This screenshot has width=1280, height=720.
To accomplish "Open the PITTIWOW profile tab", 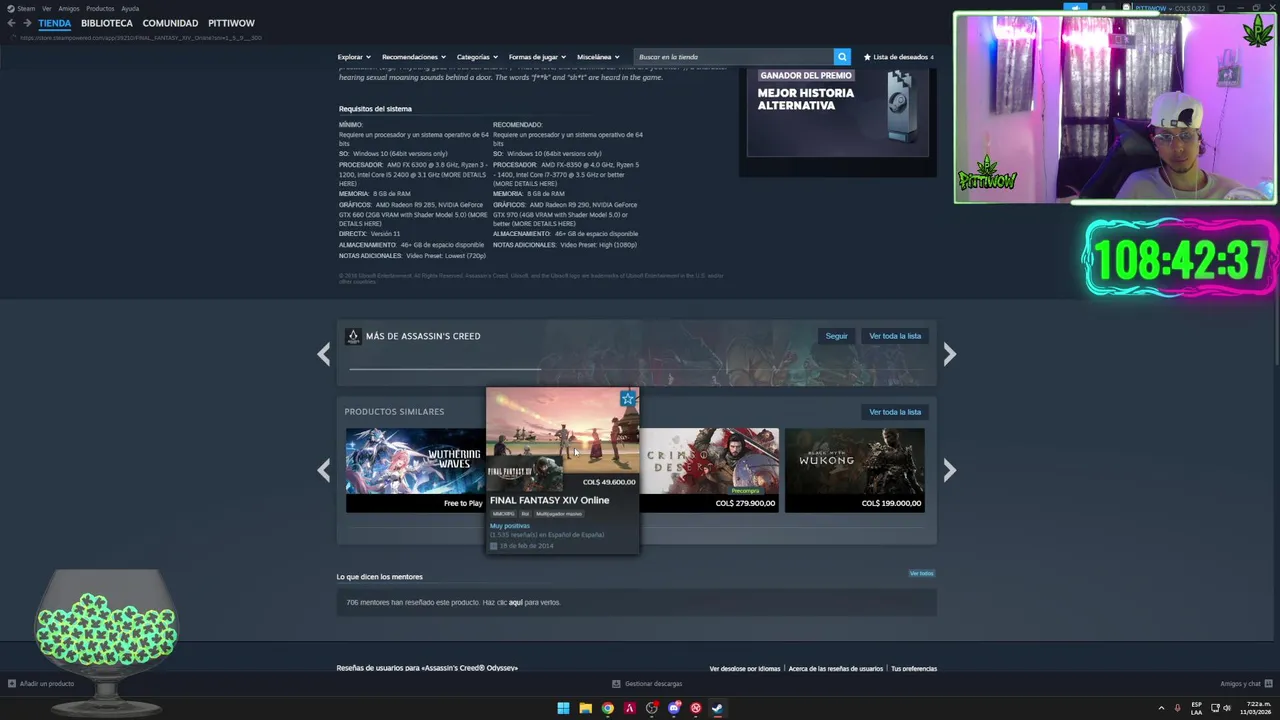I will coord(231,23).
